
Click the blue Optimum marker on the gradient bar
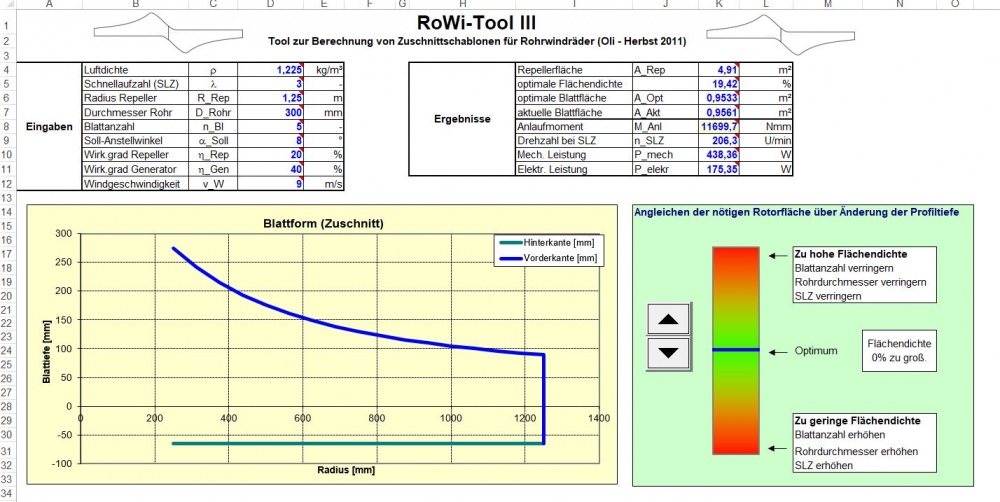pos(737,350)
